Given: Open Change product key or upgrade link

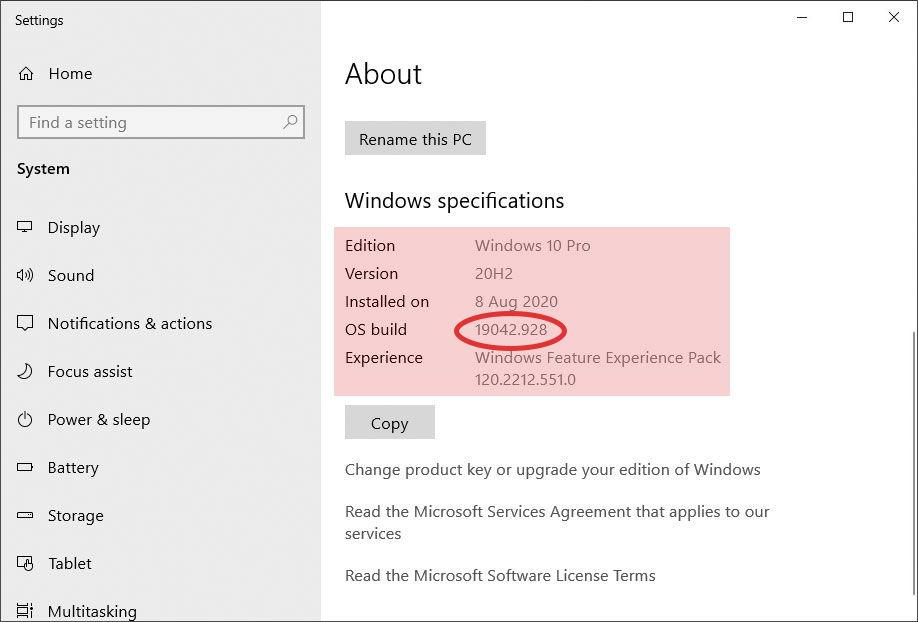Looking at the screenshot, I should click(x=552, y=470).
